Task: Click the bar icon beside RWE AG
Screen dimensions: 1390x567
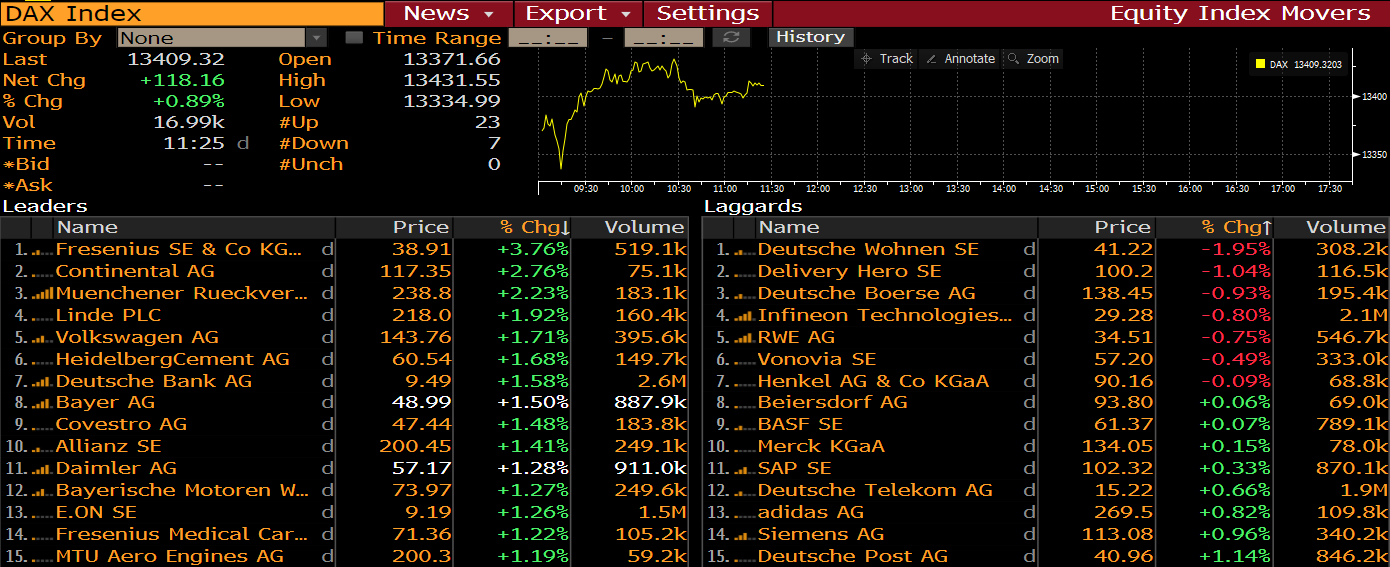Action: 745,338
